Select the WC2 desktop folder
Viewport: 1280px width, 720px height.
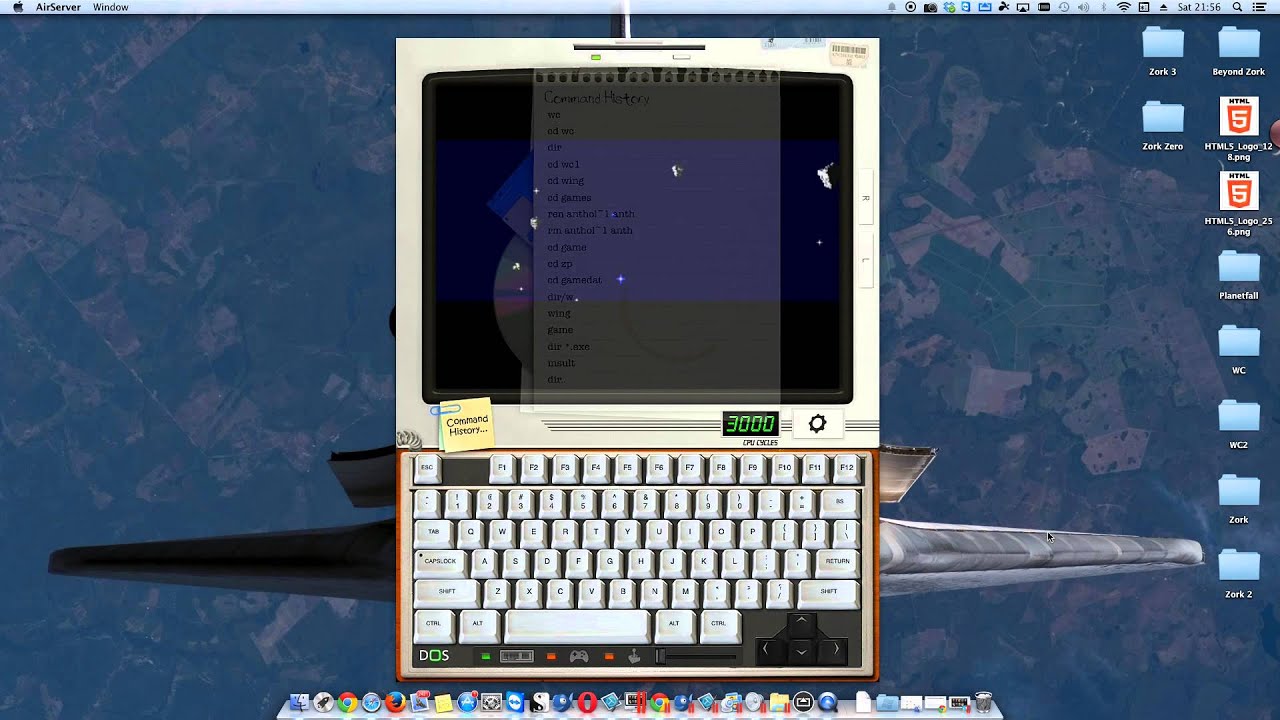coord(1238,424)
